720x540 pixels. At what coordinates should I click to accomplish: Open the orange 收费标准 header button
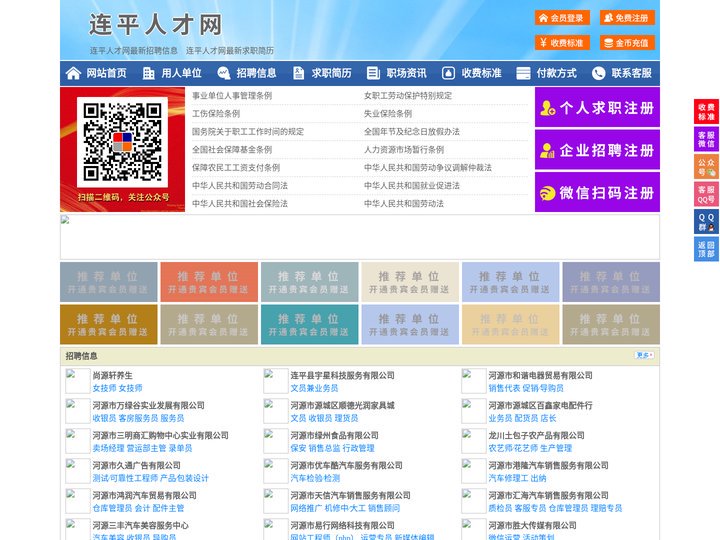(562, 43)
